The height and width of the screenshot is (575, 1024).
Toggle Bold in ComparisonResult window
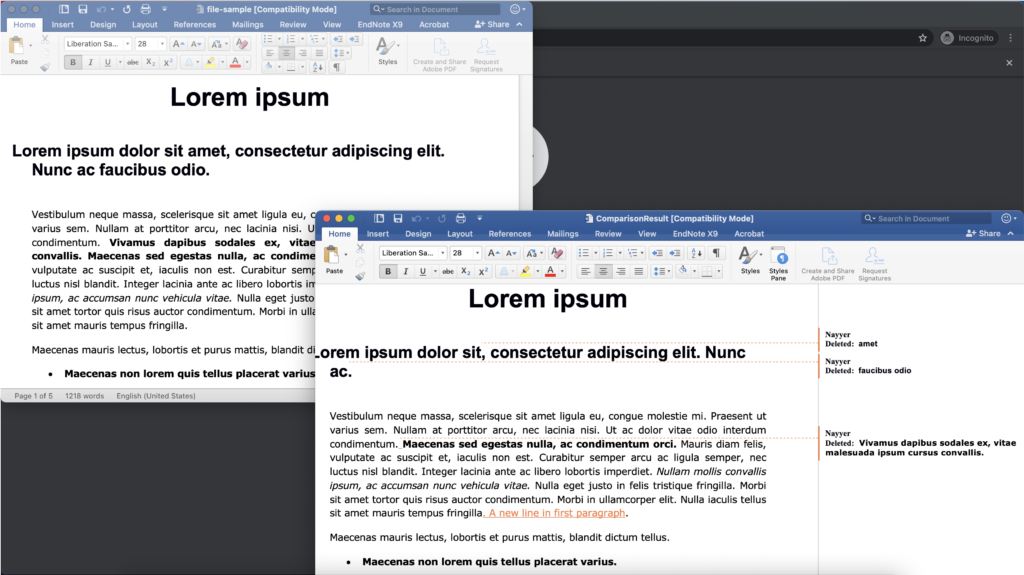pos(388,272)
